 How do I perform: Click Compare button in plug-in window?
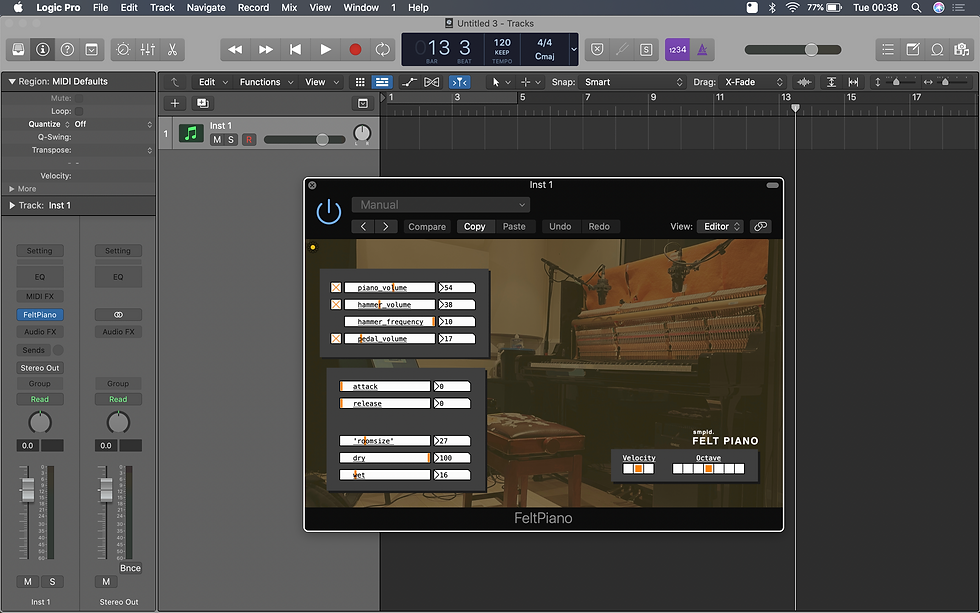point(427,226)
